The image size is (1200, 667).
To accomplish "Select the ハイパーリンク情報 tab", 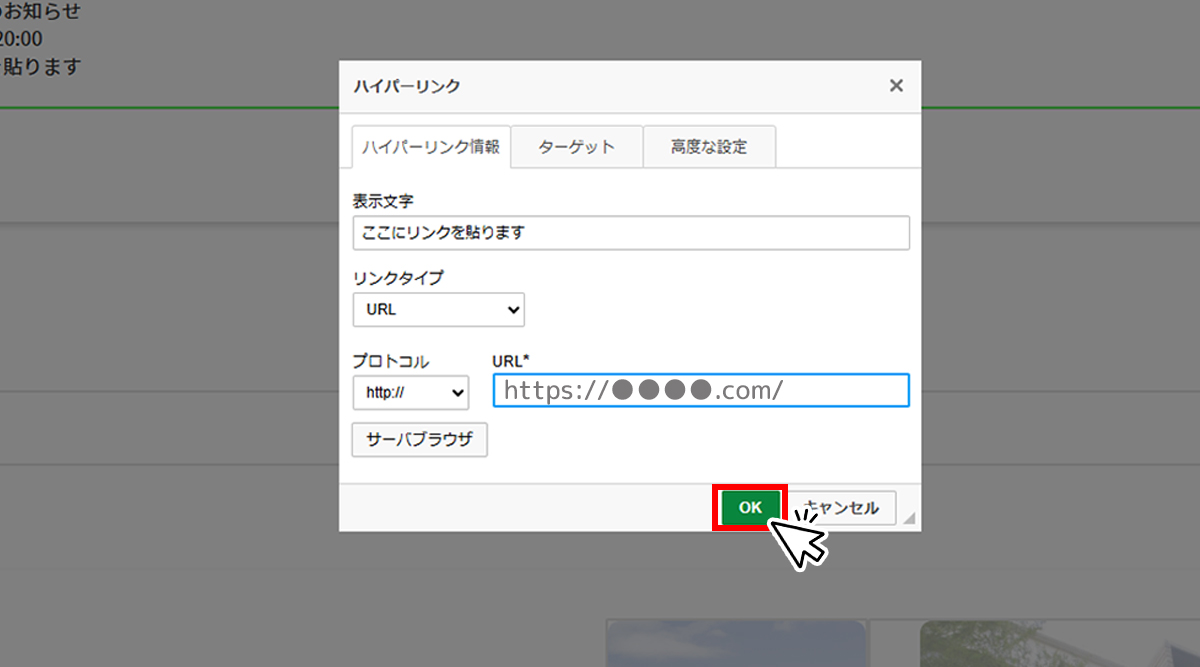I will click(x=431, y=147).
